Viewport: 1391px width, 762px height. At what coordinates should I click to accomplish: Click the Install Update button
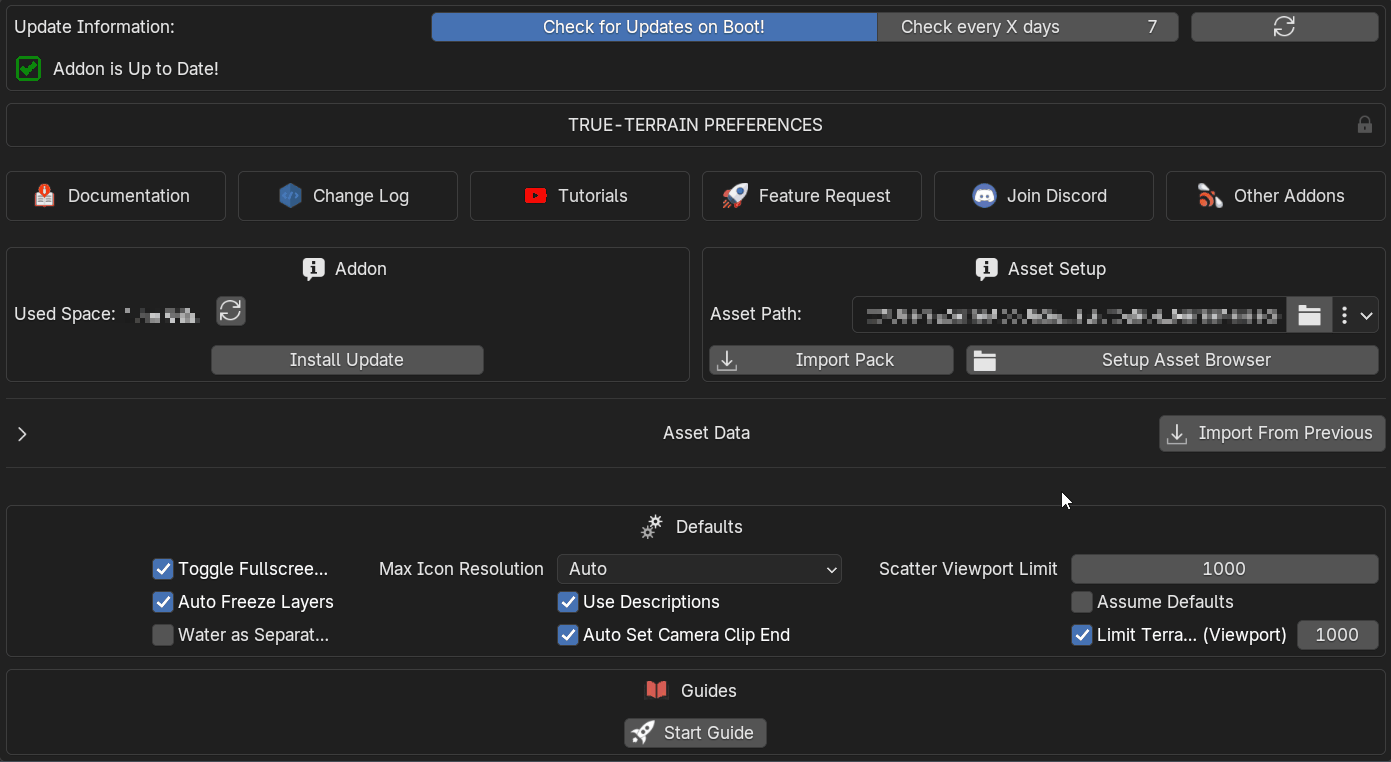[x=347, y=360]
